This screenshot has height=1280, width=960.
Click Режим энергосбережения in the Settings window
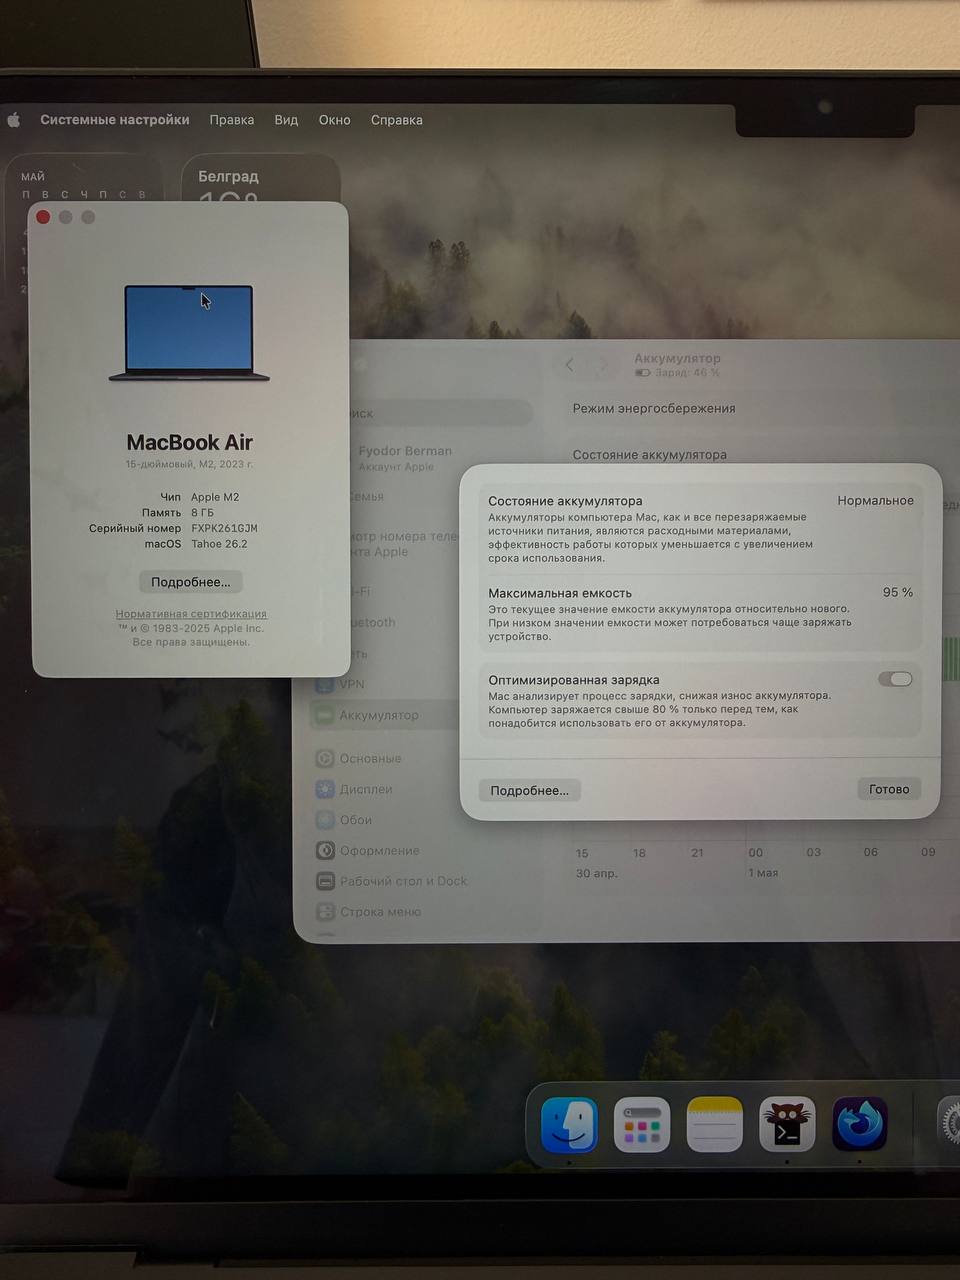point(654,408)
